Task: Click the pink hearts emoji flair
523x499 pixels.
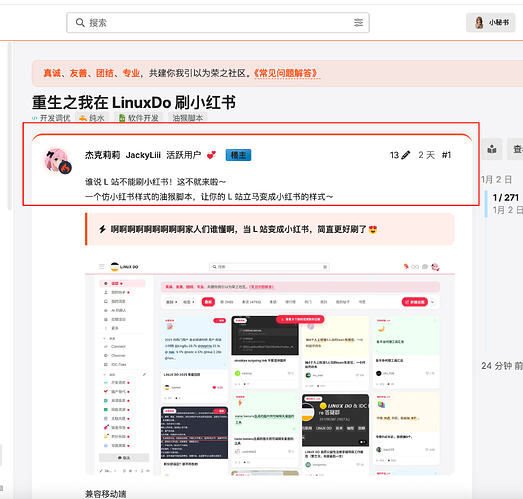Action: tap(211, 155)
